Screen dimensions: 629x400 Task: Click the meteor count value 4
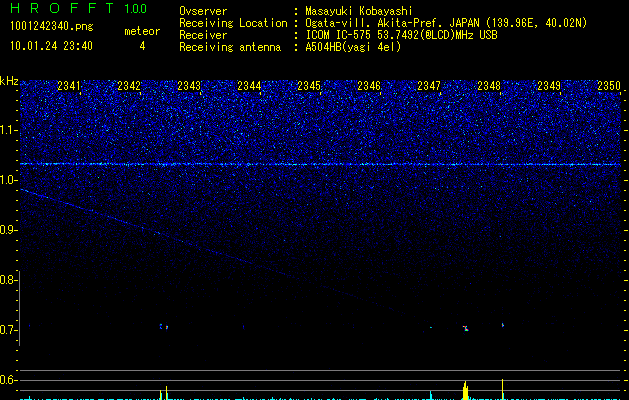141,46
